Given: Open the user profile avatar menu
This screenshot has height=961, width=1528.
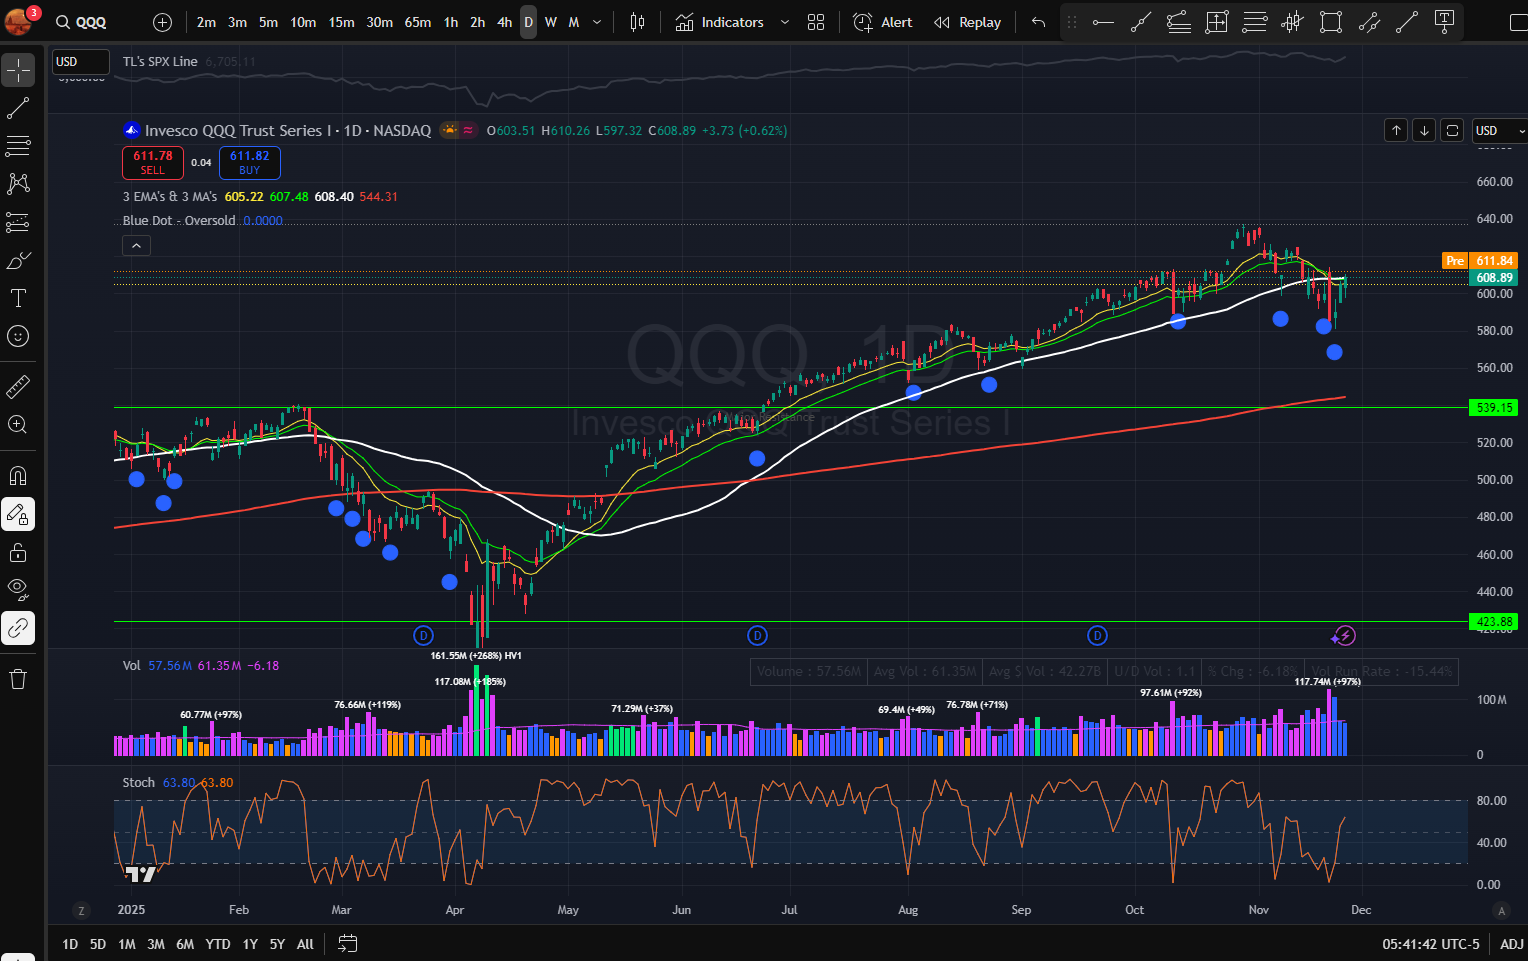Looking at the screenshot, I should pos(20,20).
